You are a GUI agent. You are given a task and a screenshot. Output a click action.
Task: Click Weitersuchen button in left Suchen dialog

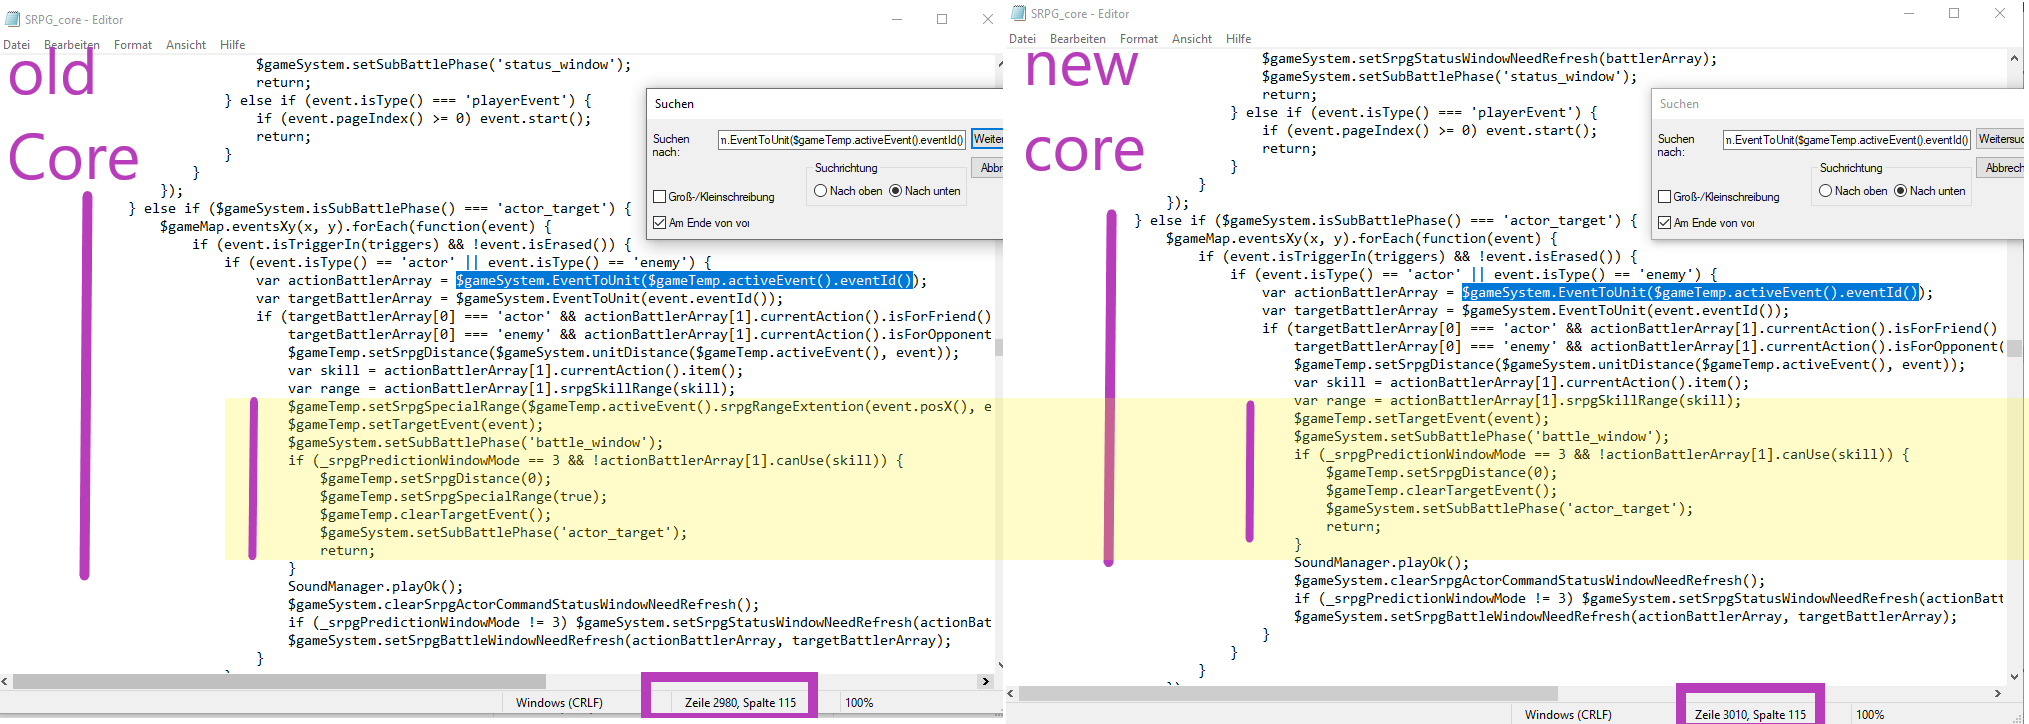coord(987,139)
